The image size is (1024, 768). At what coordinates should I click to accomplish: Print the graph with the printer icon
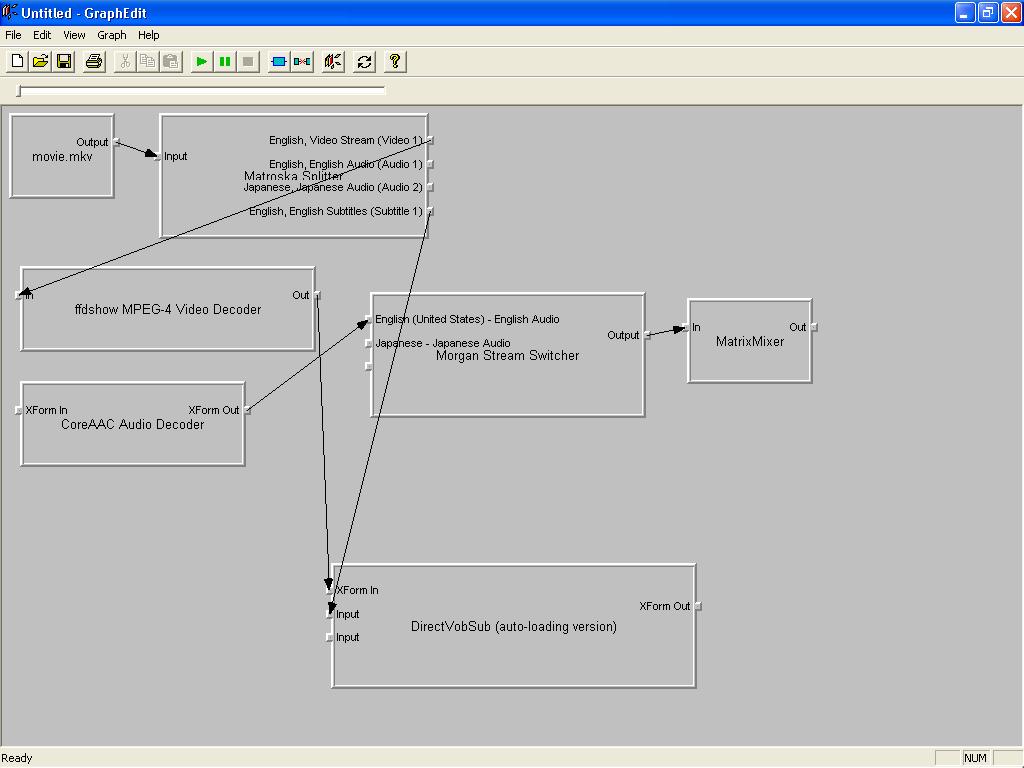[94, 61]
